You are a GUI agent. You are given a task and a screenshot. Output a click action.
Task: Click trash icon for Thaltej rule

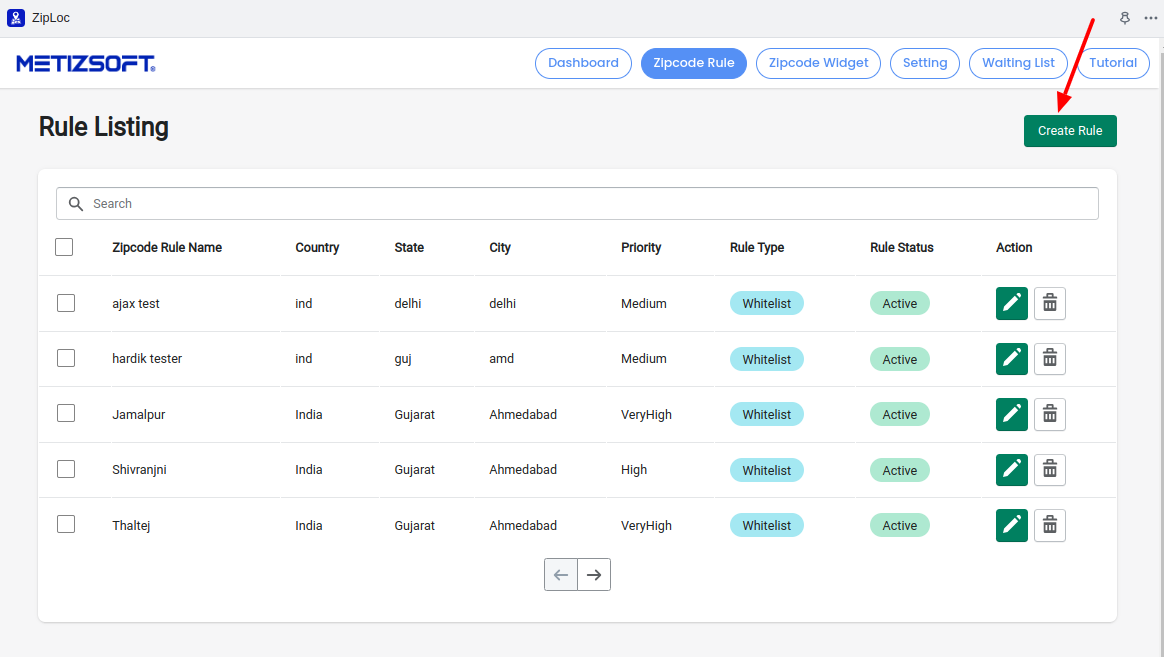1049,525
